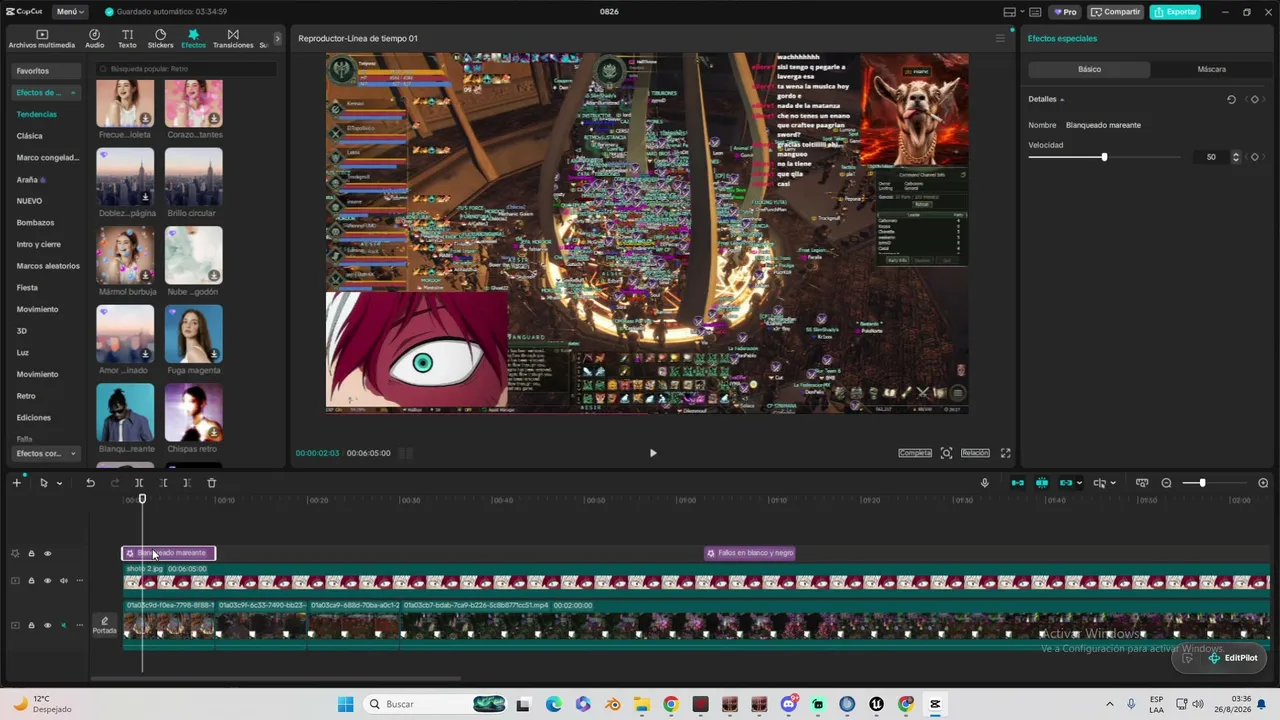Zoom in the timeline

[1264, 483]
